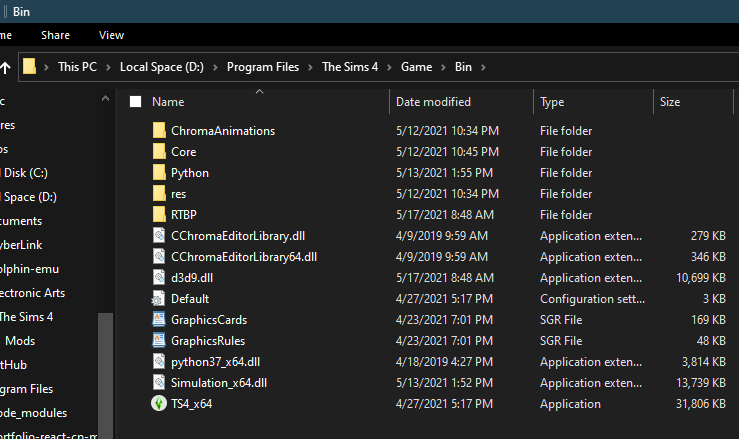Click the Bin breadcrumb
Image resolution: width=739 pixels, height=439 pixels.
[x=463, y=67]
